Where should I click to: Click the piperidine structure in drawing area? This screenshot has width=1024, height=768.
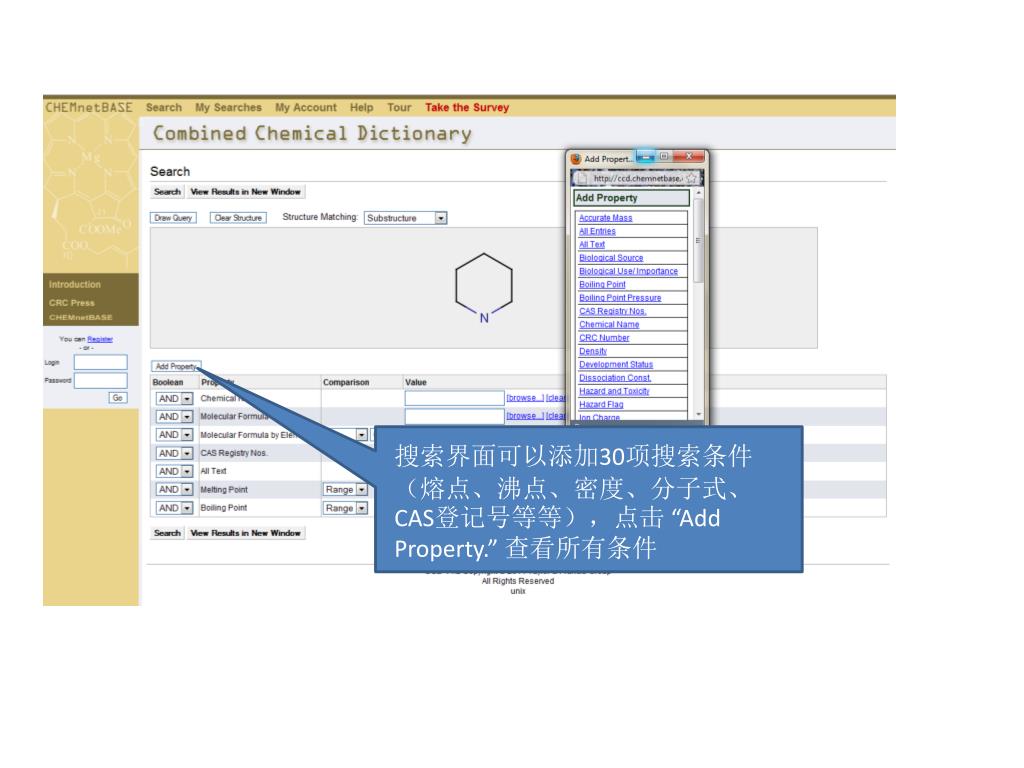pyautogui.click(x=484, y=288)
